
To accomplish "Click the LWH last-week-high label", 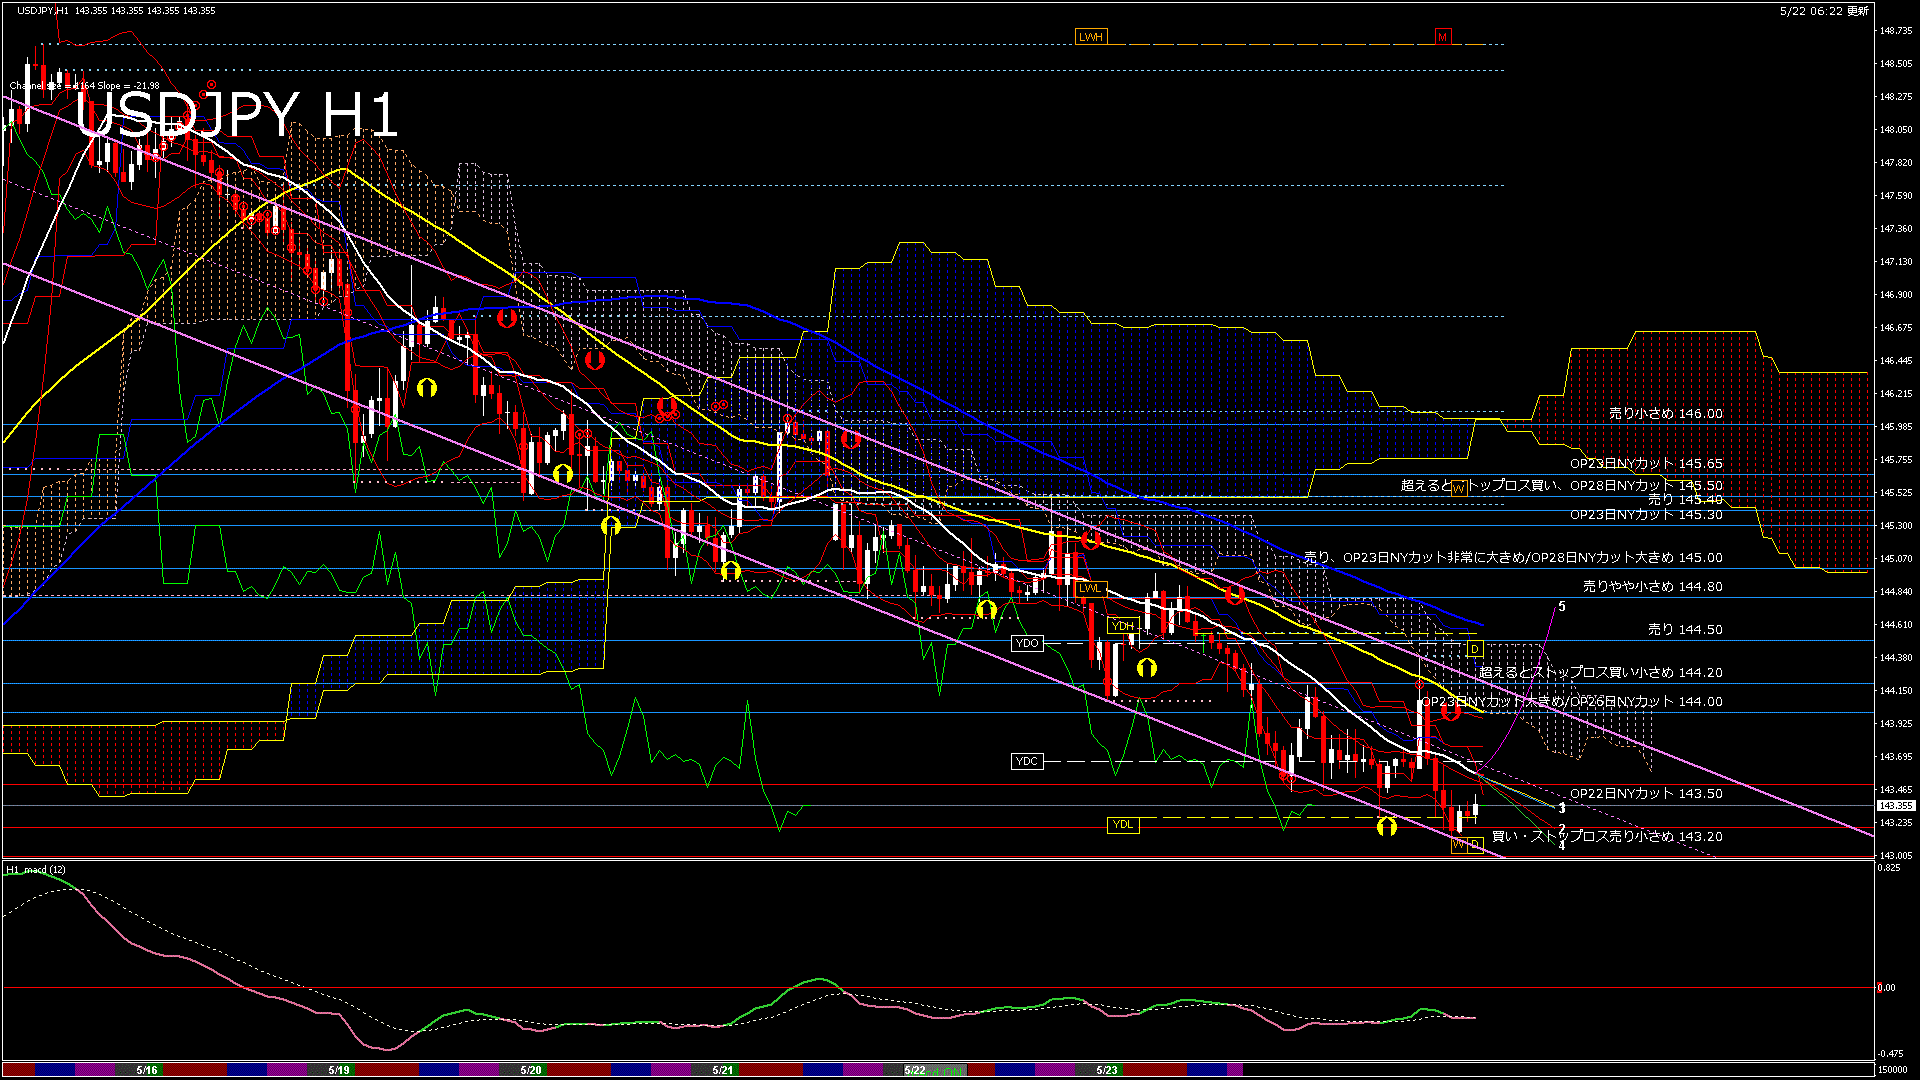I will (x=1091, y=37).
